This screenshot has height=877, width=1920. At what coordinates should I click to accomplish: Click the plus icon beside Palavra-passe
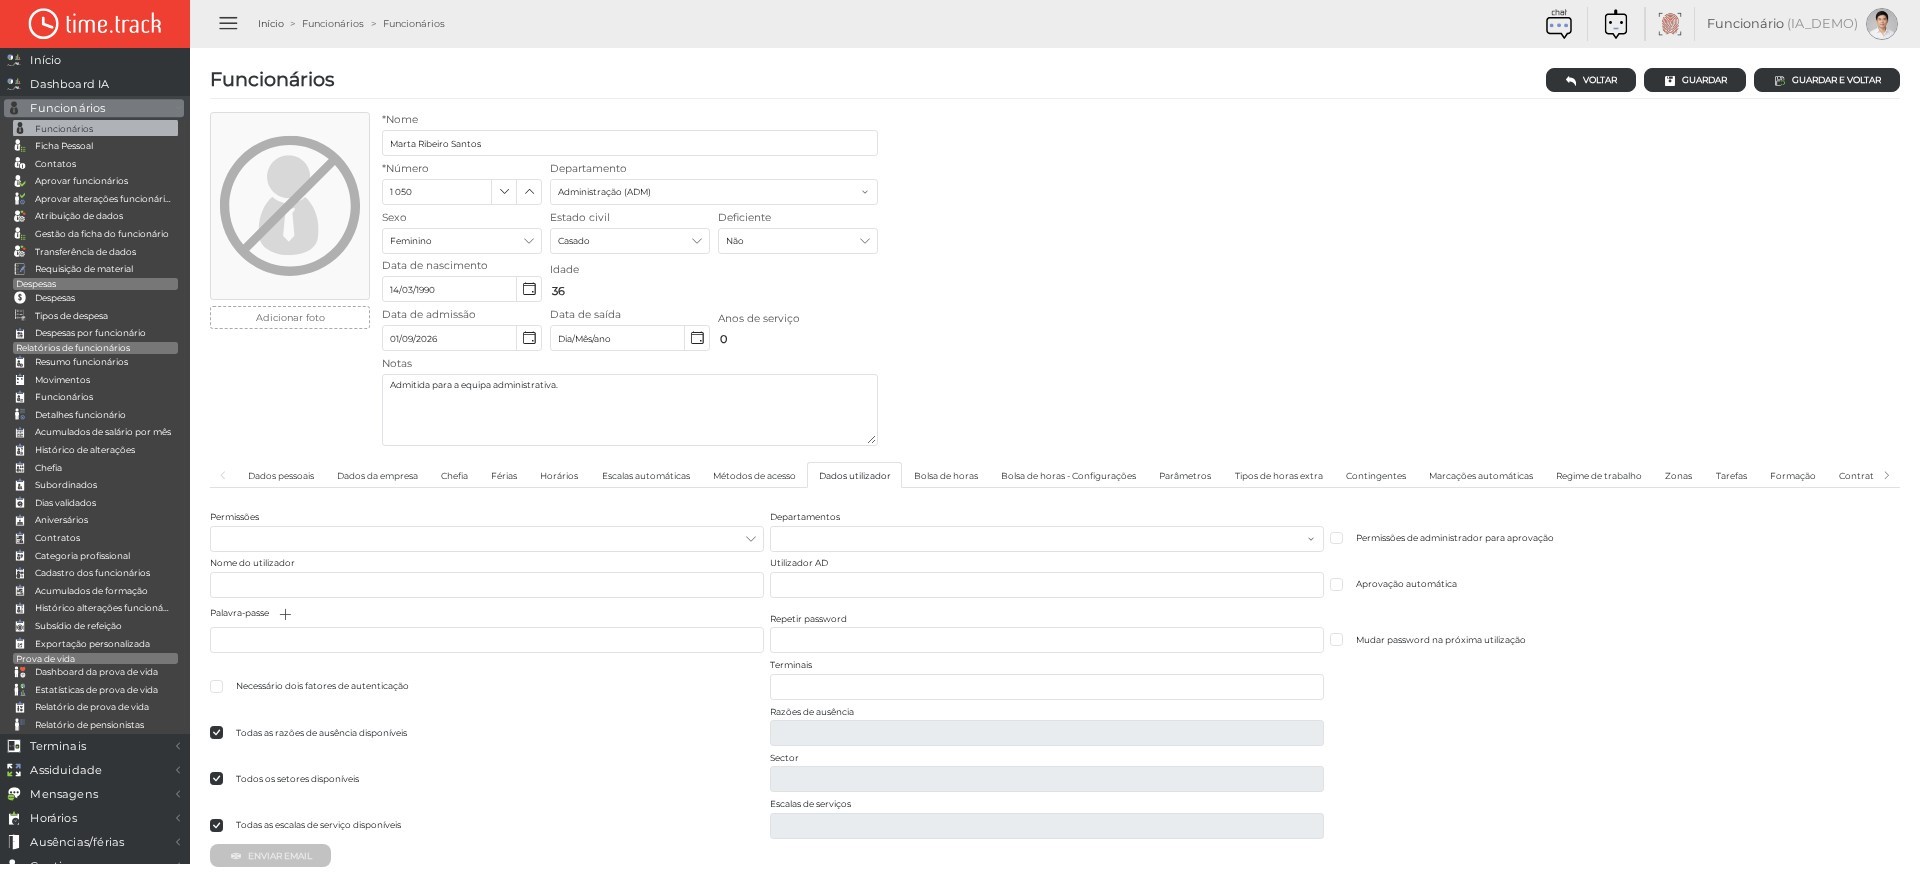tap(285, 614)
